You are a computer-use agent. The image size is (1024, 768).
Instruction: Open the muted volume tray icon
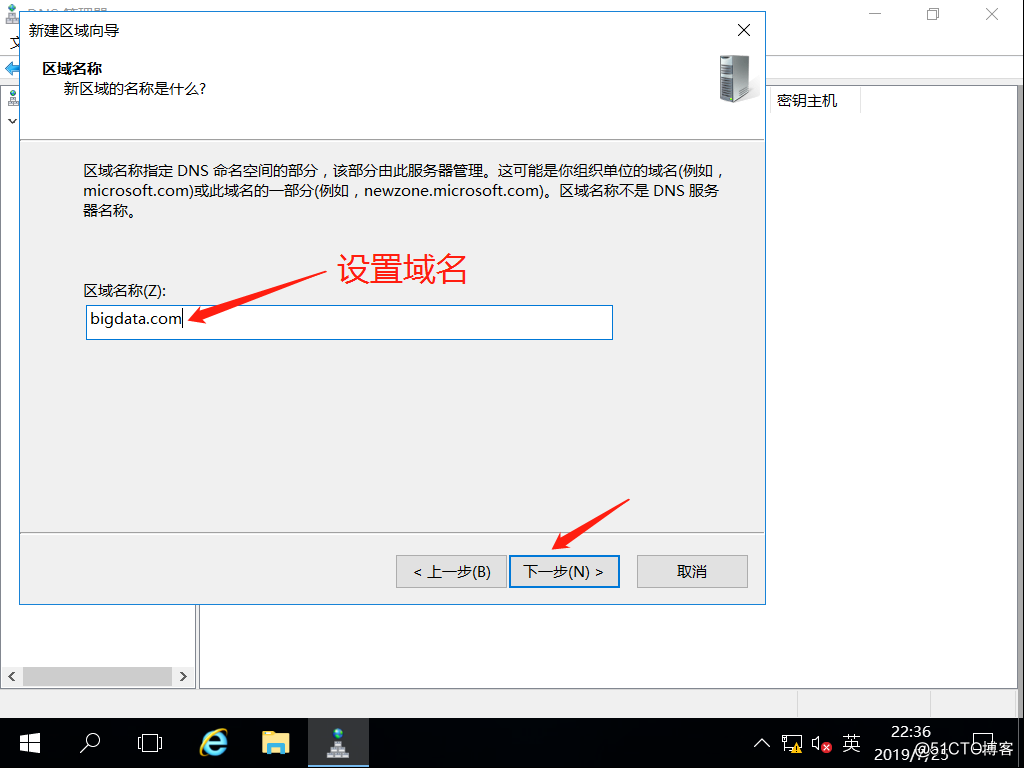821,743
